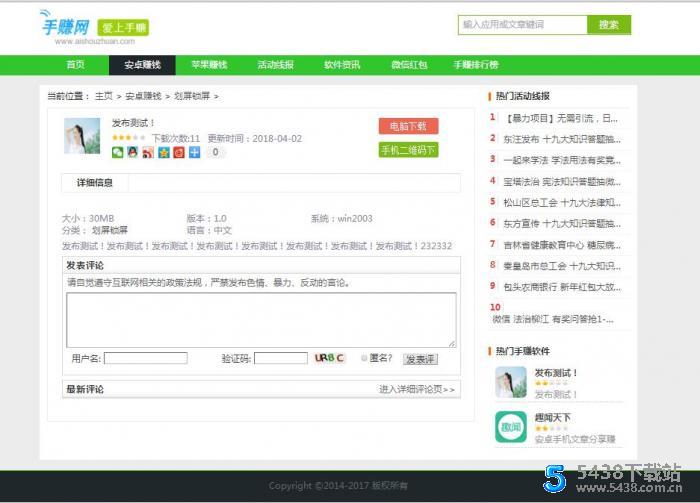Image resolution: width=700 pixels, height=503 pixels.
Task: Click the 手赚网 site logo
Action: coord(65,27)
